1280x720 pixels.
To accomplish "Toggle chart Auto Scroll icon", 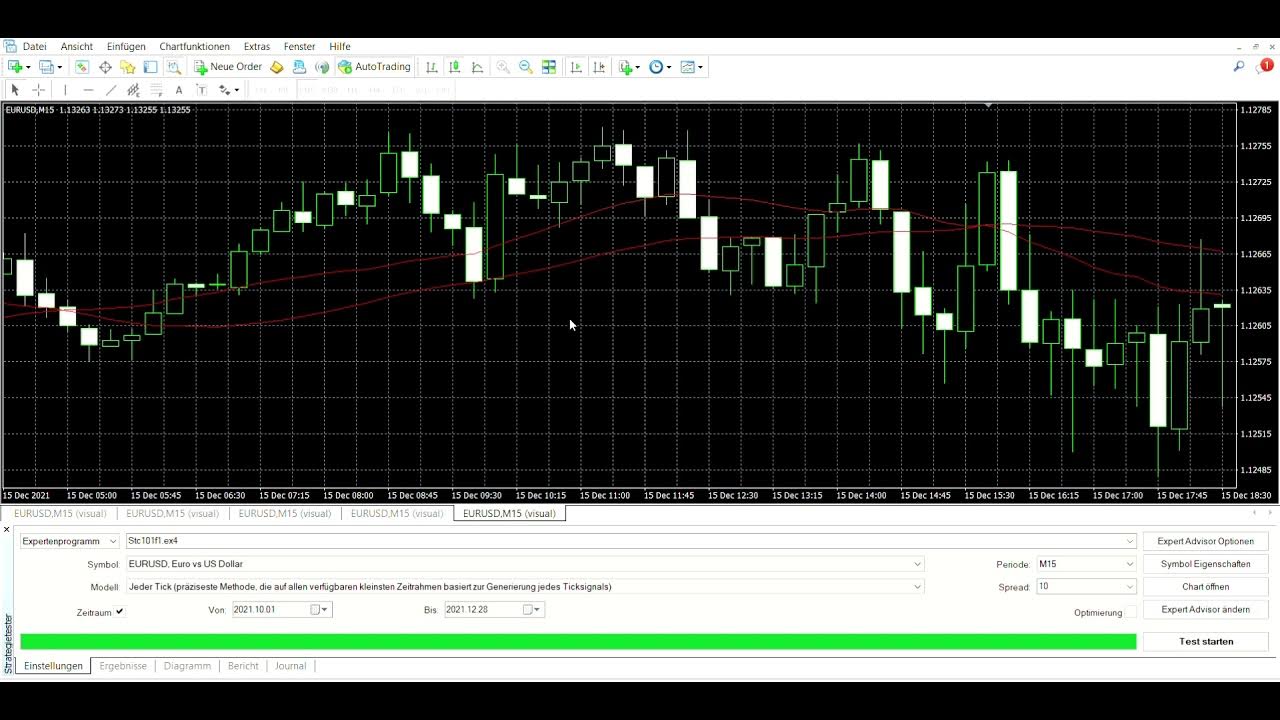I will click(576, 67).
